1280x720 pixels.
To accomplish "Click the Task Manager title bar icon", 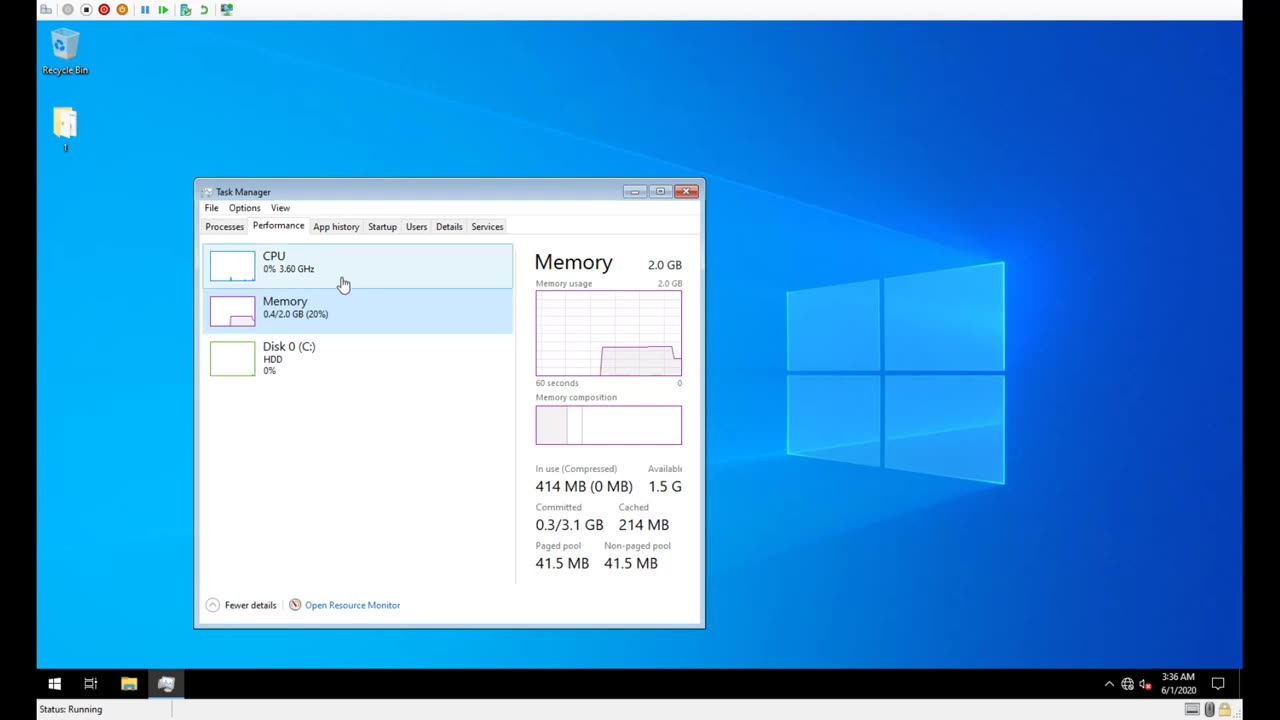I will [206, 192].
